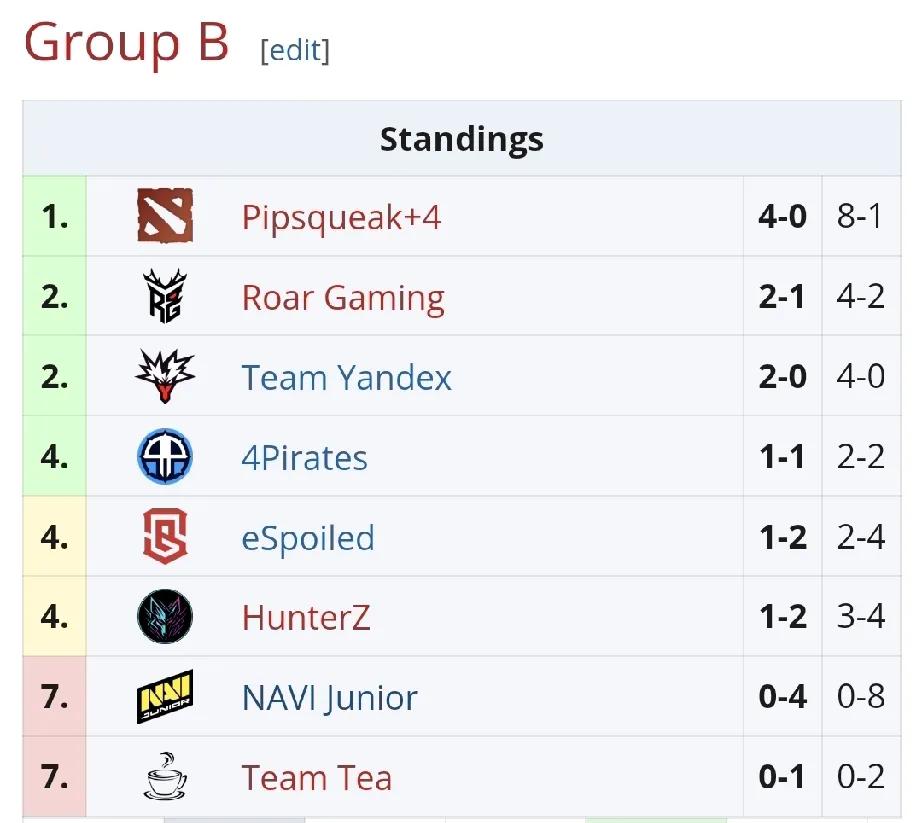The width and height of the screenshot is (922, 823).
Task: Open the Roar Gaming team logo
Action: click(x=165, y=296)
